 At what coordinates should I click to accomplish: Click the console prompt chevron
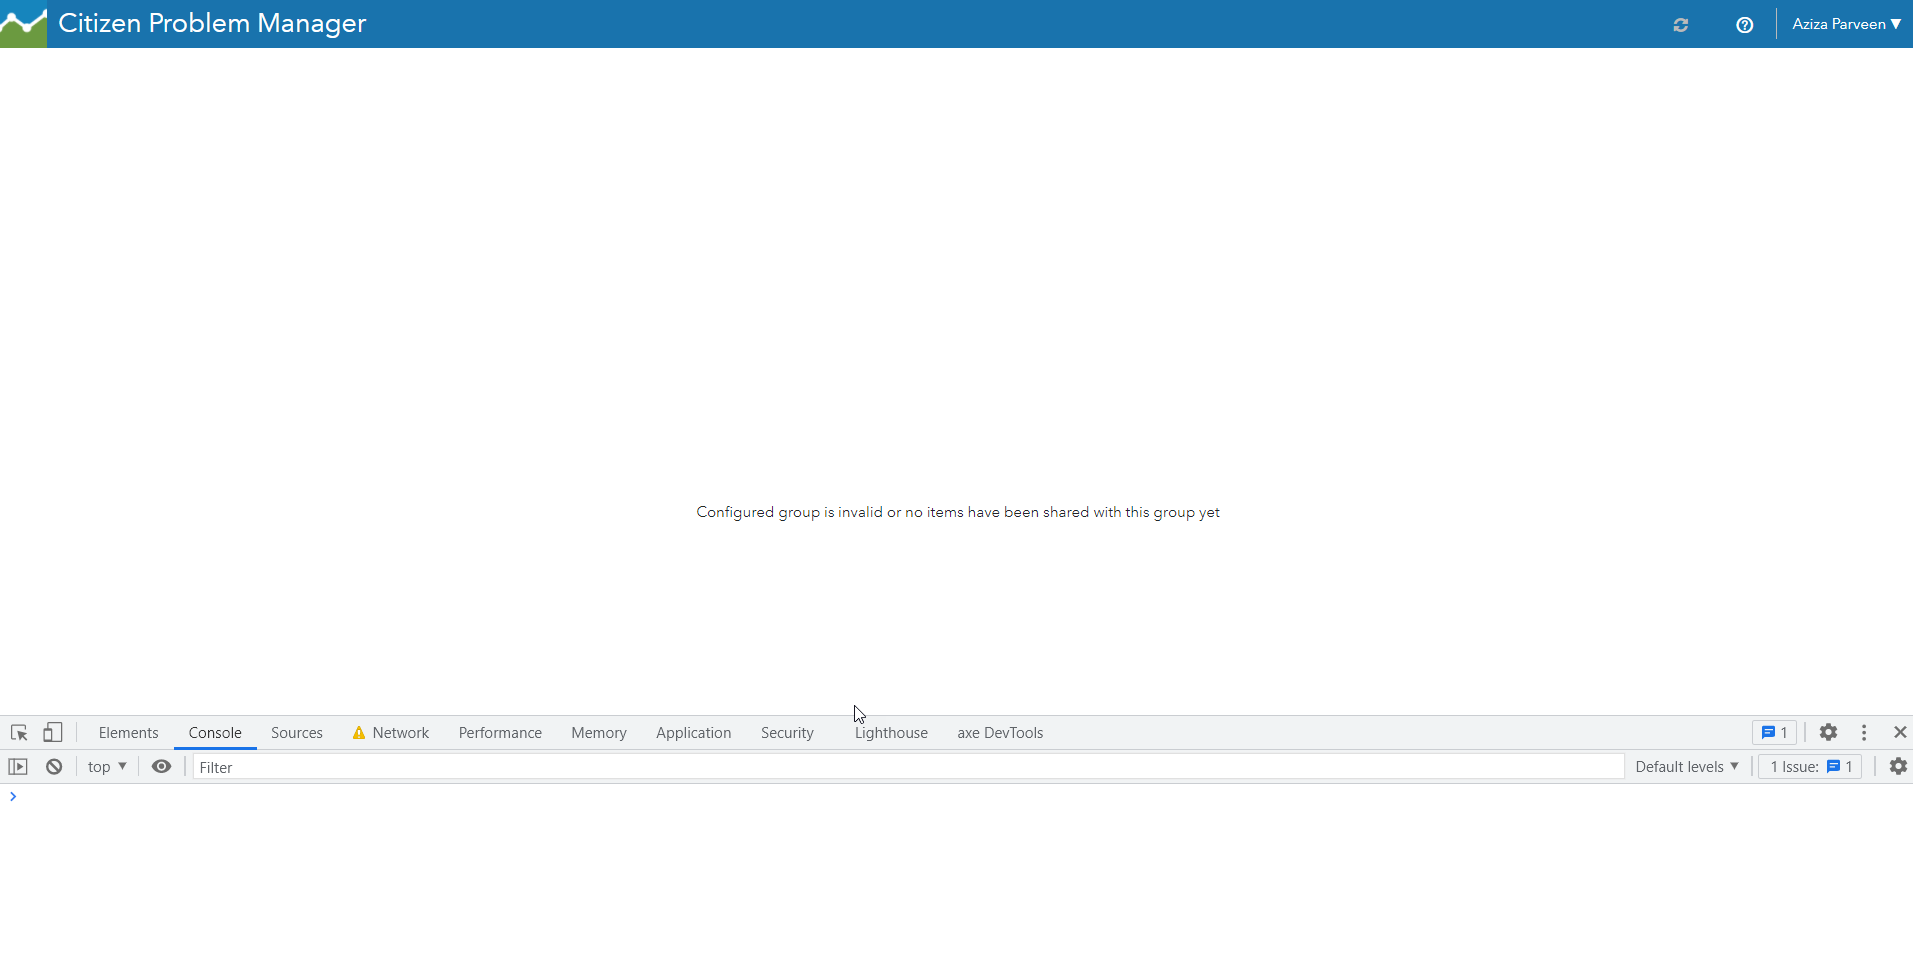point(12,796)
